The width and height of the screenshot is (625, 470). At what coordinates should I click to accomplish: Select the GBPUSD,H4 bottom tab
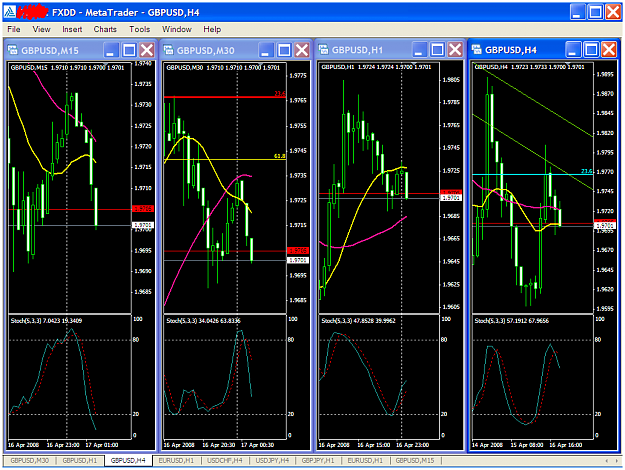[128, 460]
